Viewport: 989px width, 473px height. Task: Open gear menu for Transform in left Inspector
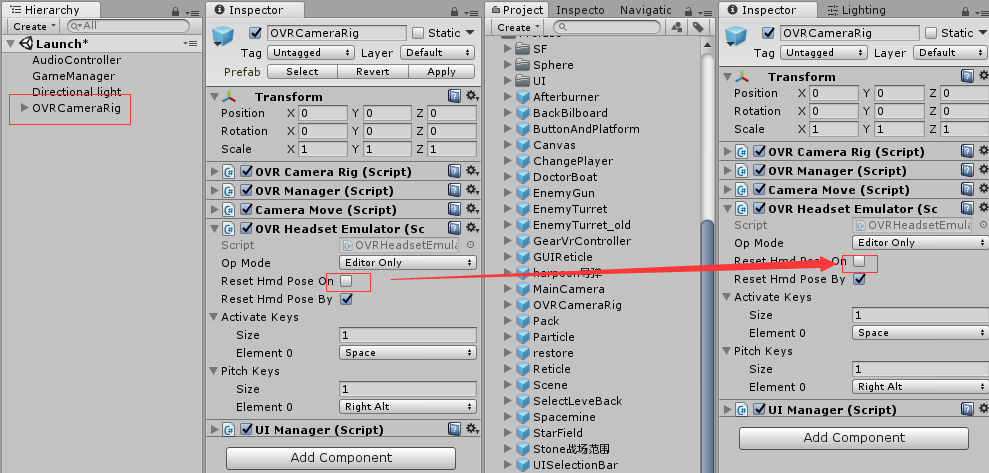(472, 96)
